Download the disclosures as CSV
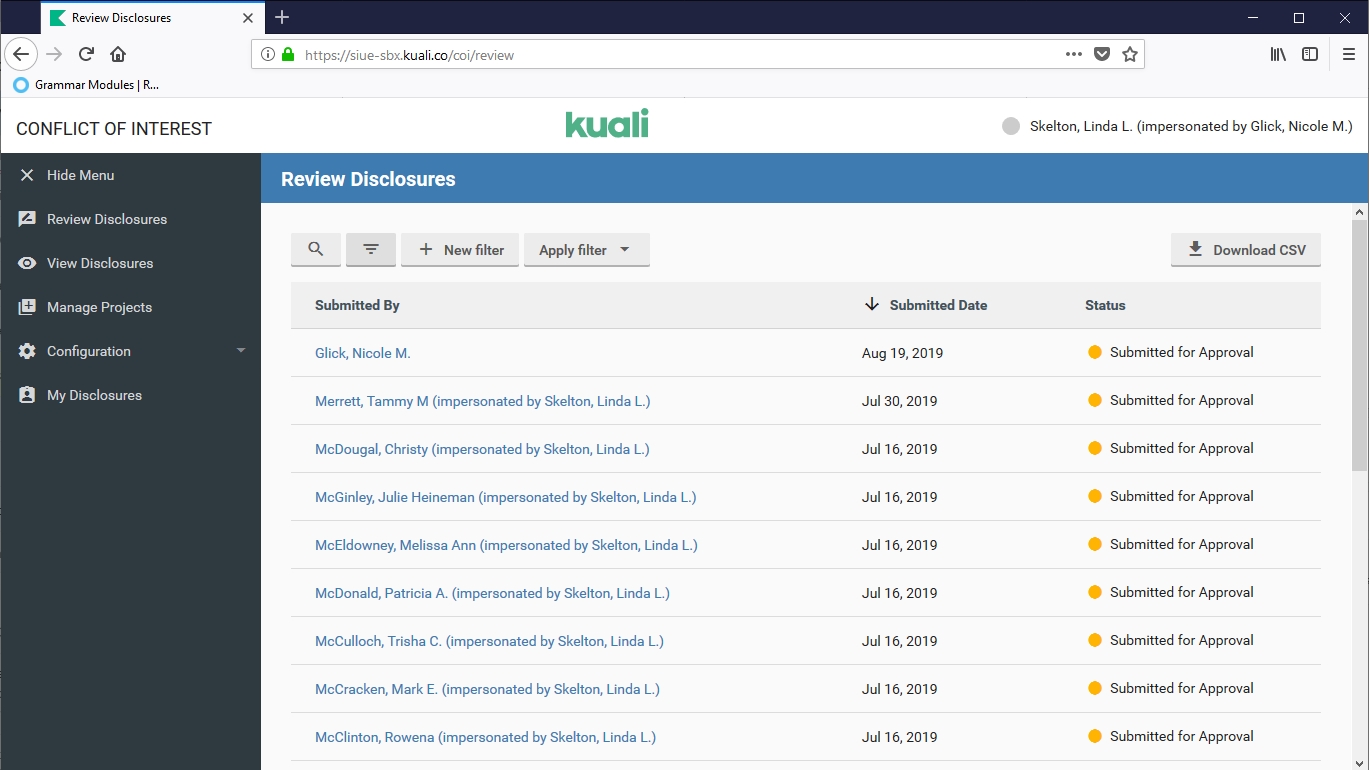This screenshot has height=770, width=1369. pyautogui.click(x=1245, y=250)
